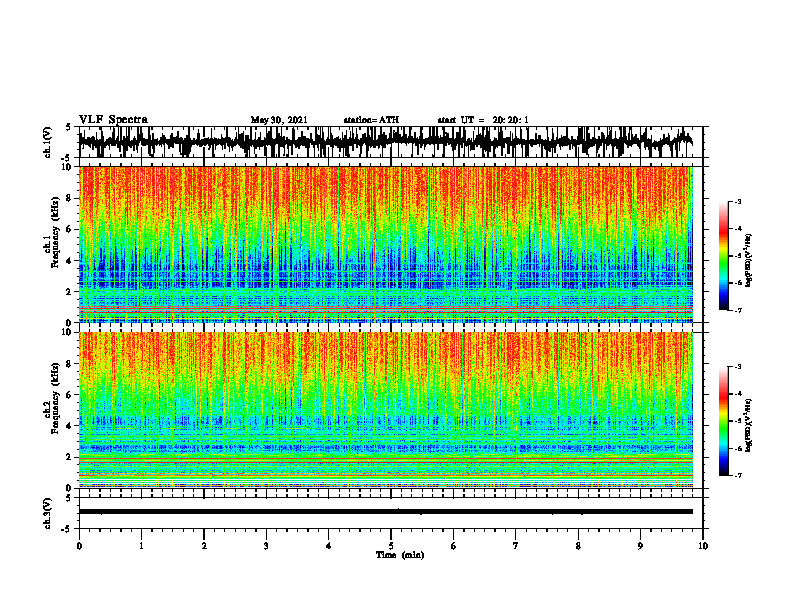Image resolution: width=792 pixels, height=612 pixels.
Task: Click inside the ch.1 spectrogram image
Action: (x=385, y=244)
